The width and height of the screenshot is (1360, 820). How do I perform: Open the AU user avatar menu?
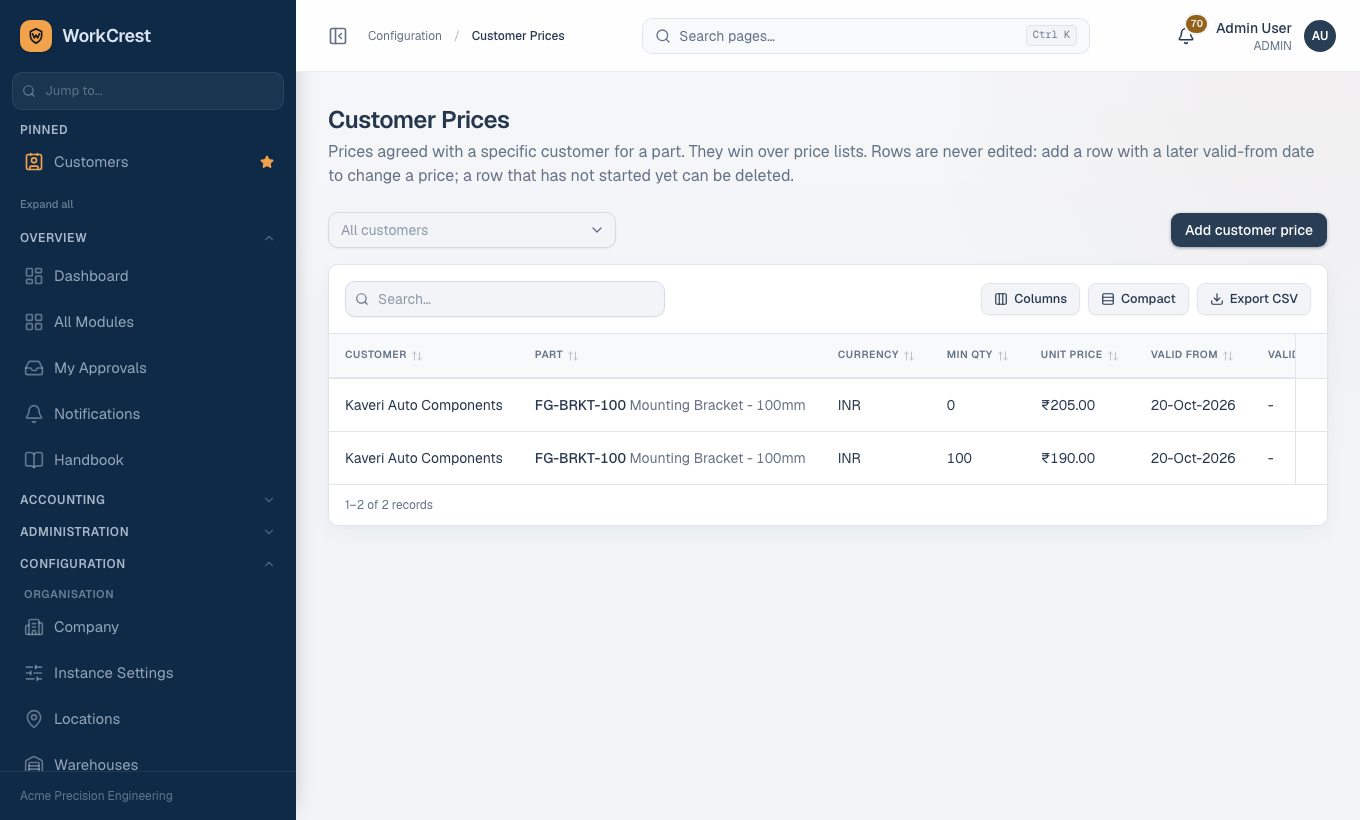pyautogui.click(x=1320, y=36)
